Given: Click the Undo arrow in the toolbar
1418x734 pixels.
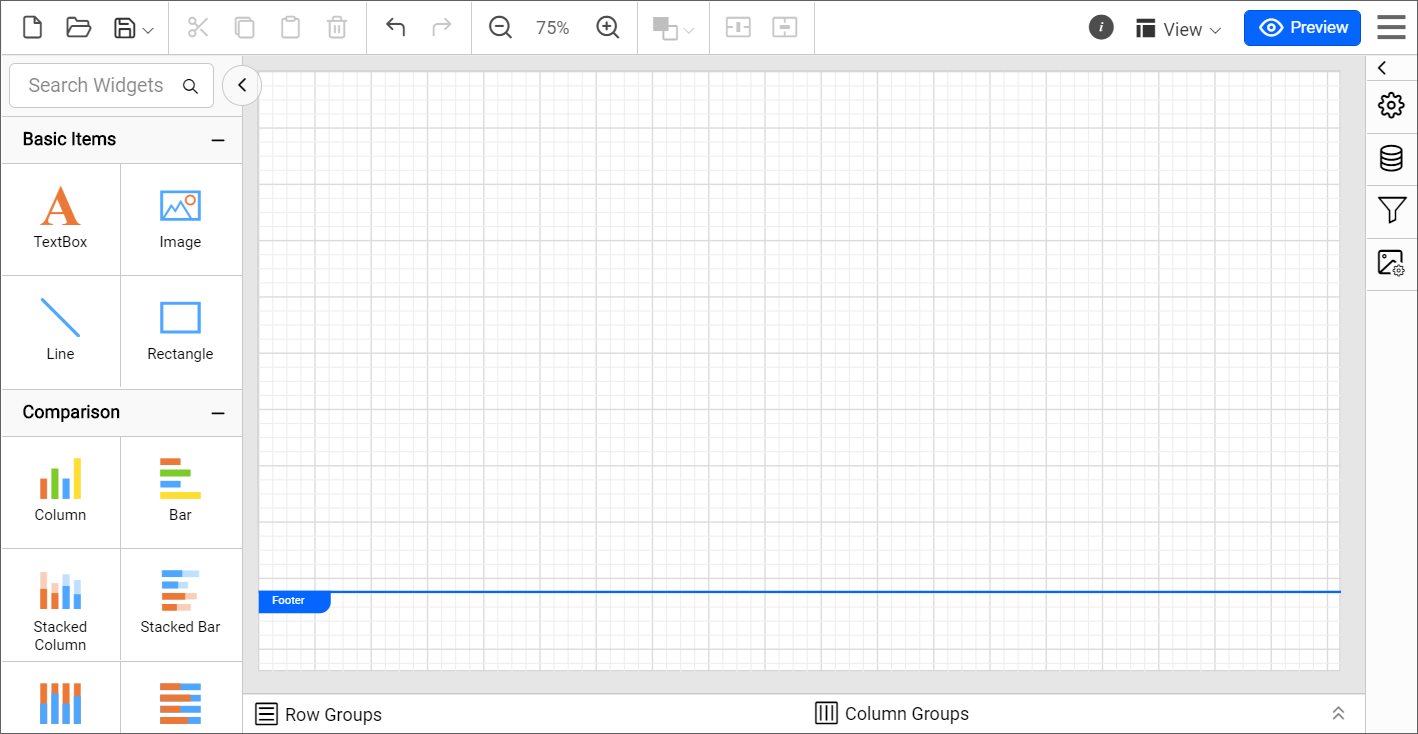Looking at the screenshot, I should tap(395, 27).
